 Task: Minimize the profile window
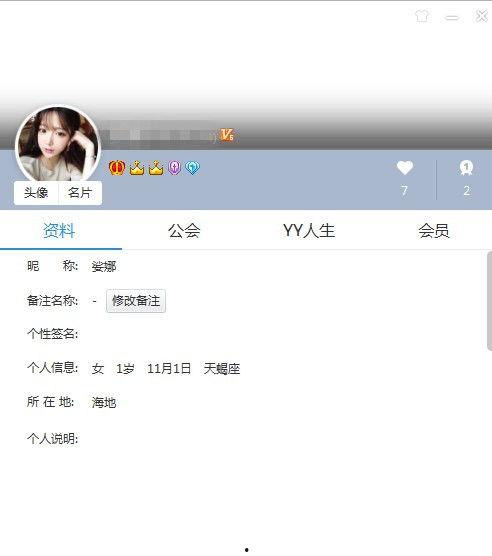[x=452, y=17]
